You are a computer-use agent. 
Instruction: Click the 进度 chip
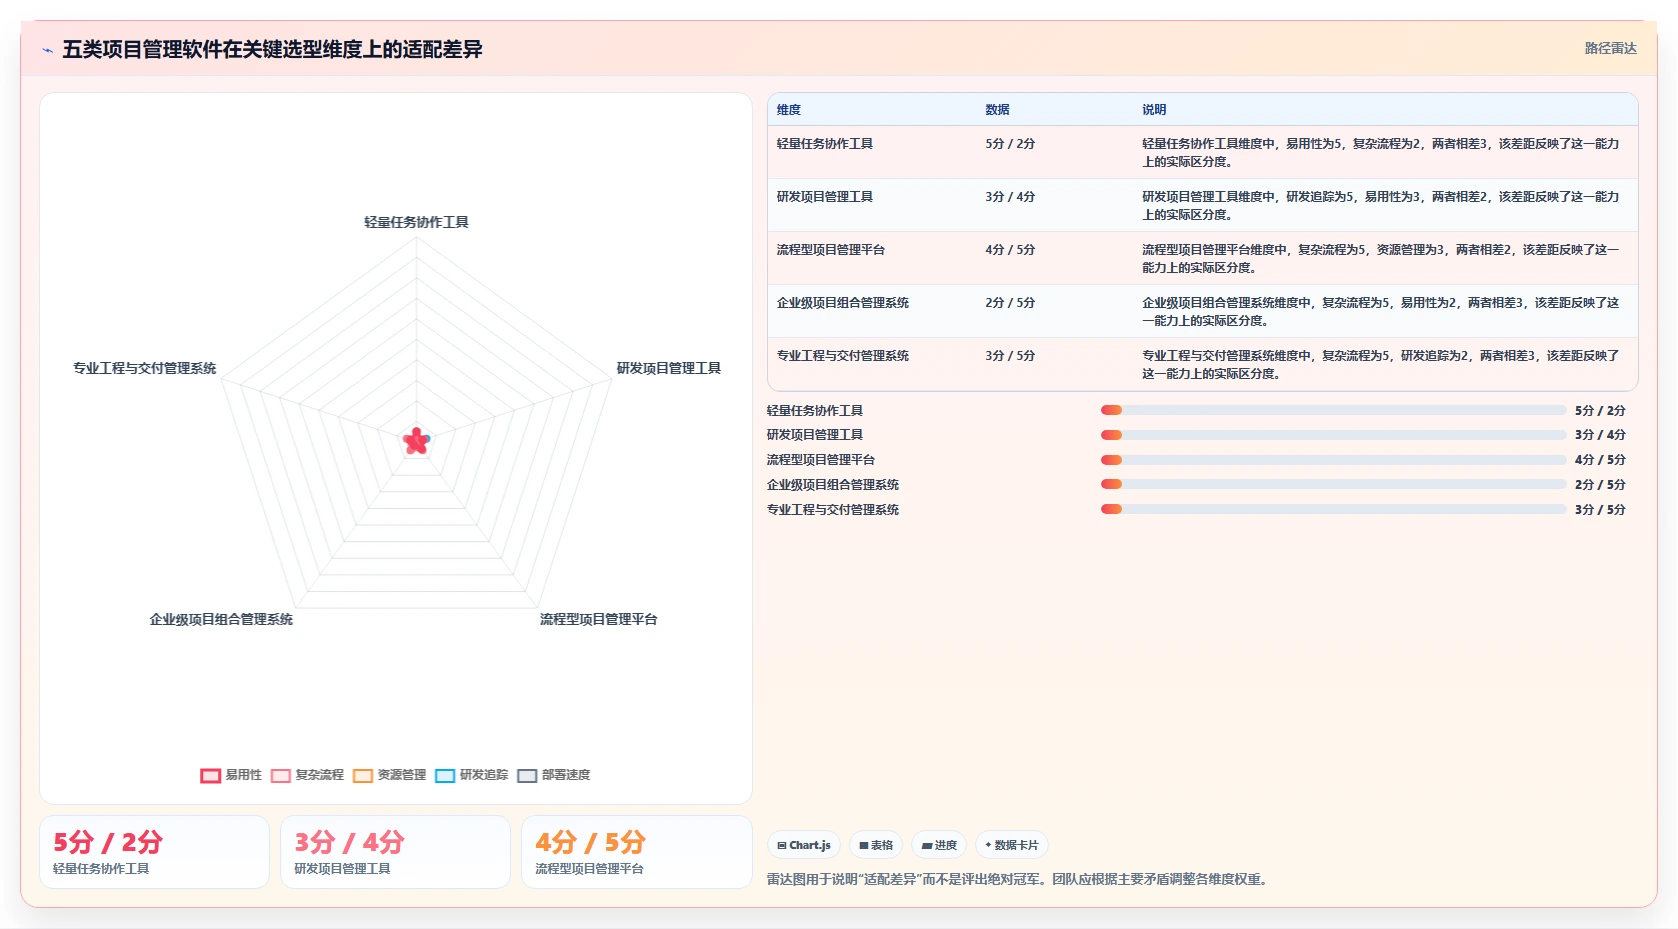pyautogui.click(x=939, y=845)
